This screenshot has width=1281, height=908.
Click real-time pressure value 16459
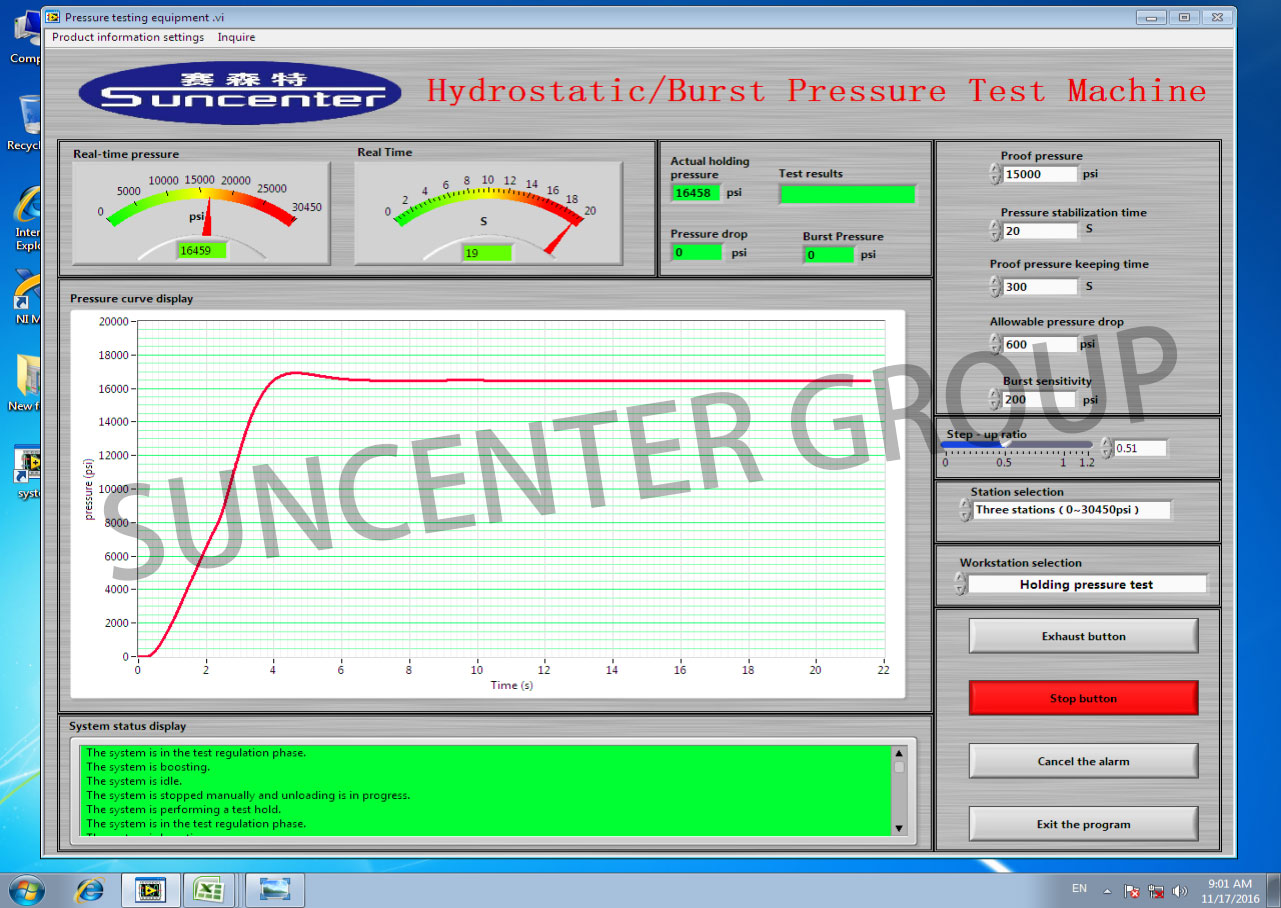[201, 251]
